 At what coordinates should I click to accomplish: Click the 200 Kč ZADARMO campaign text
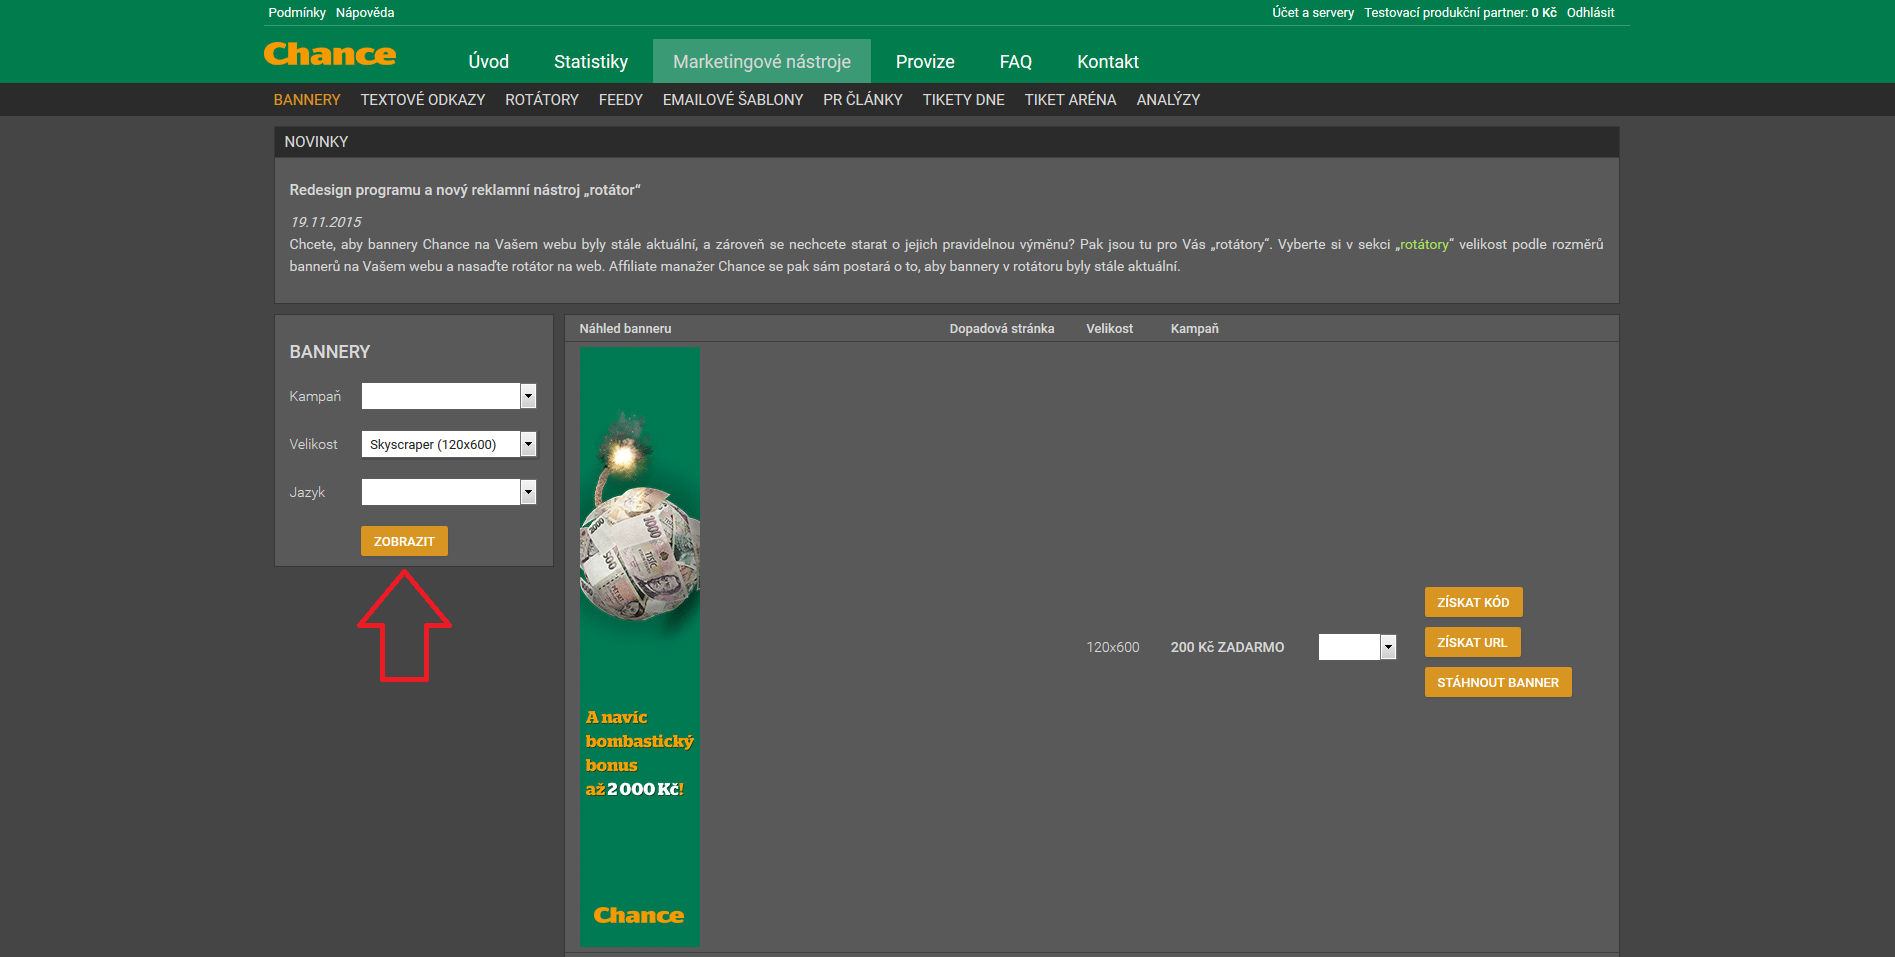coord(1227,647)
